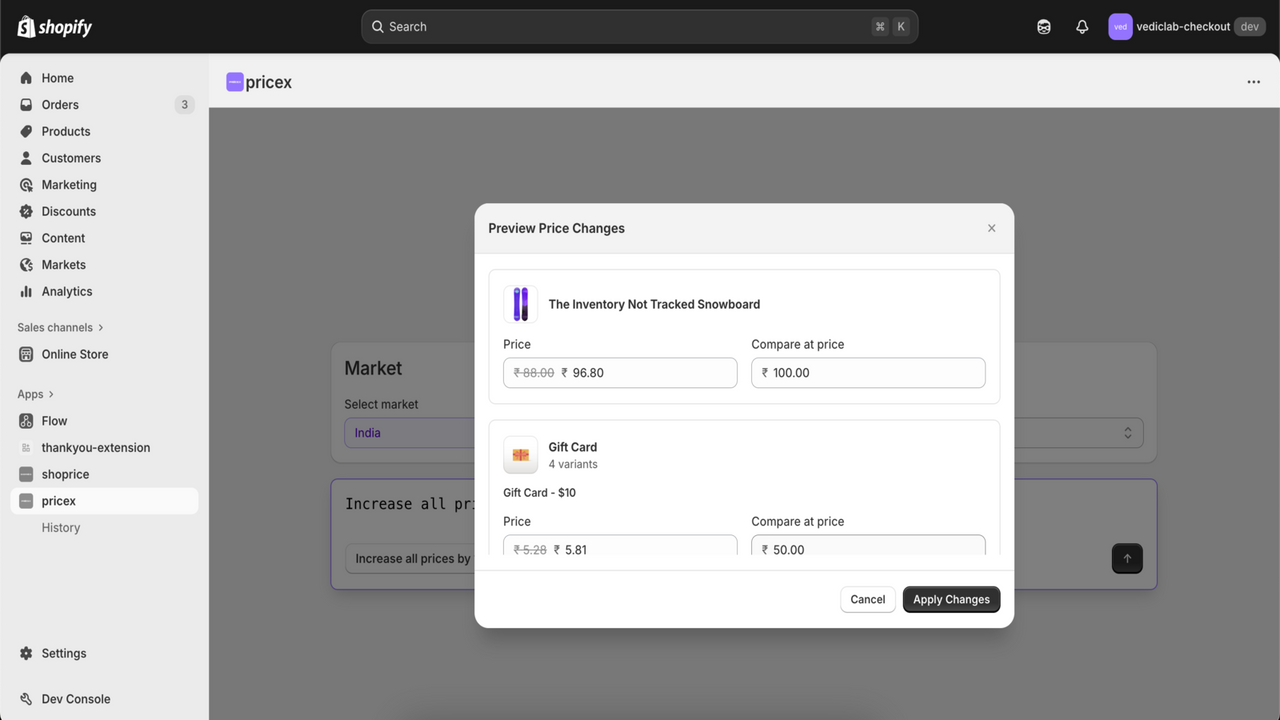This screenshot has width=1280, height=720.
Task: Open the pricex three-dot menu
Action: 1253,82
